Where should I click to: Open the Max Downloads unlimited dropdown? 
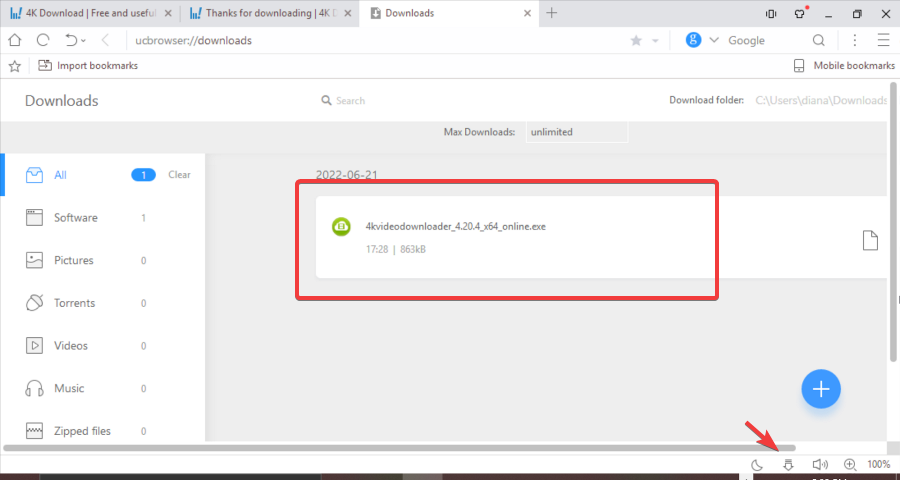point(577,132)
